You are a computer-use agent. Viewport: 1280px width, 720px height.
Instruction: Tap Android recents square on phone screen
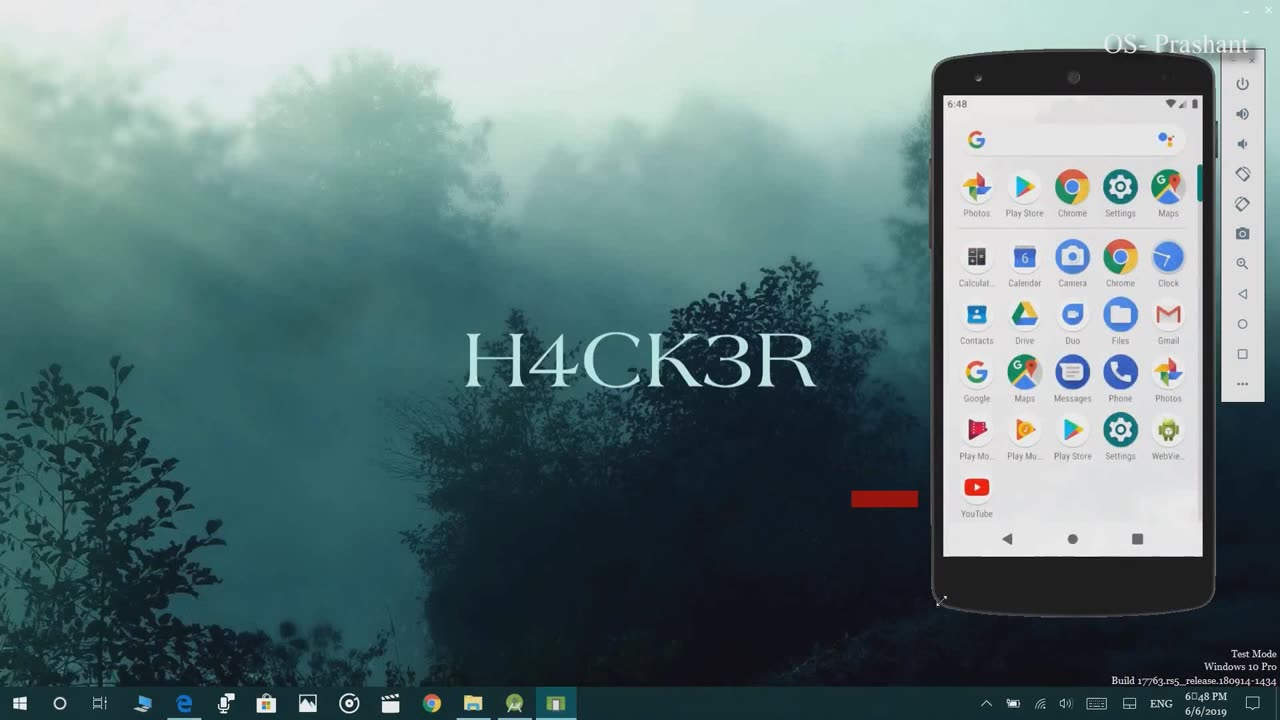click(1137, 539)
